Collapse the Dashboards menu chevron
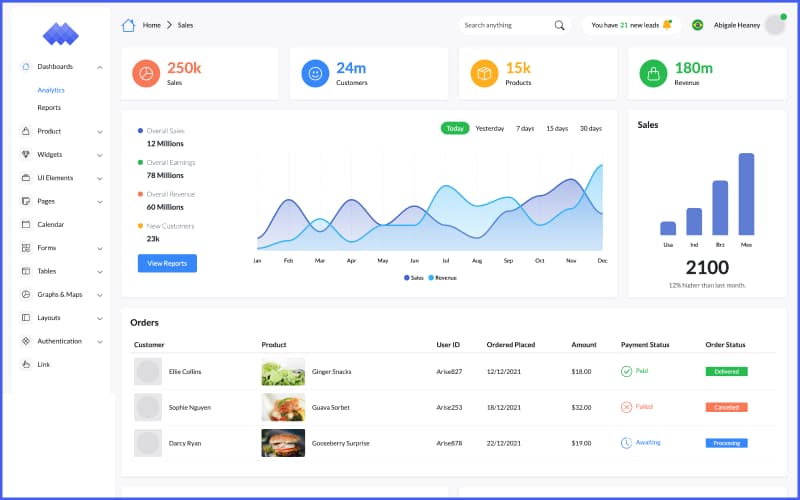This screenshot has height=500, width=800. [99, 67]
